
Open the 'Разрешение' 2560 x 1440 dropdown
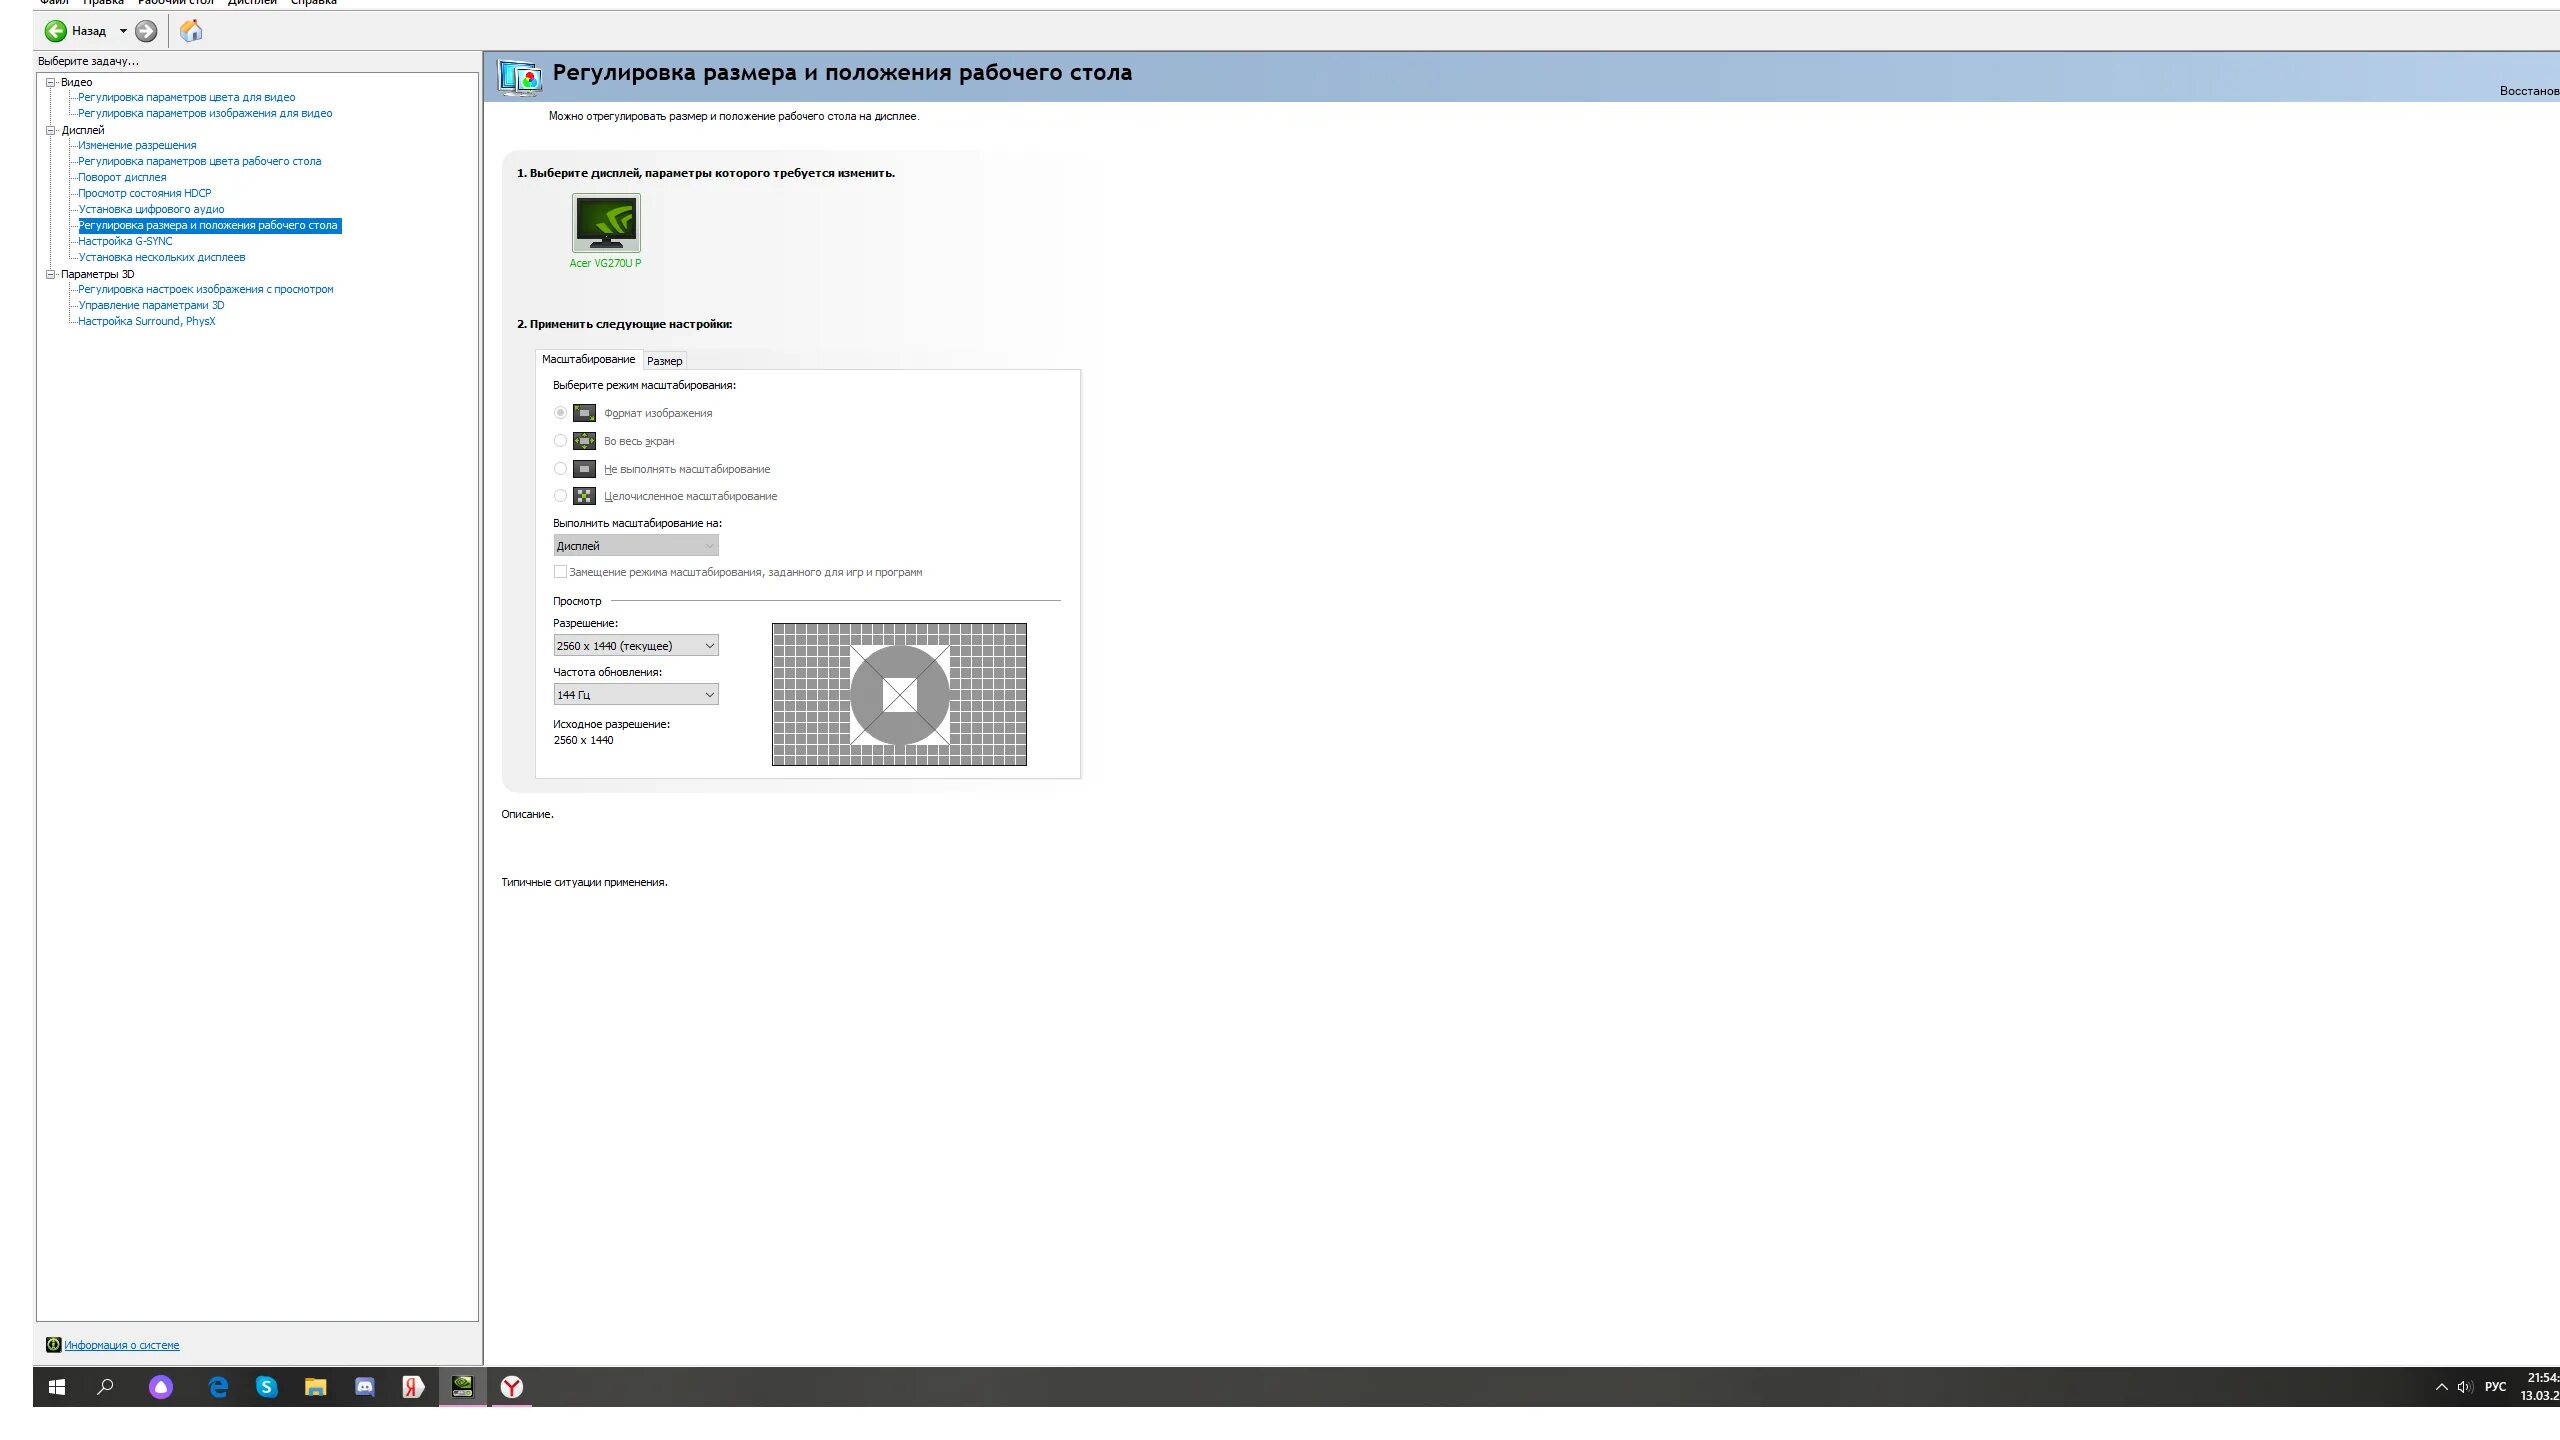[x=636, y=646]
